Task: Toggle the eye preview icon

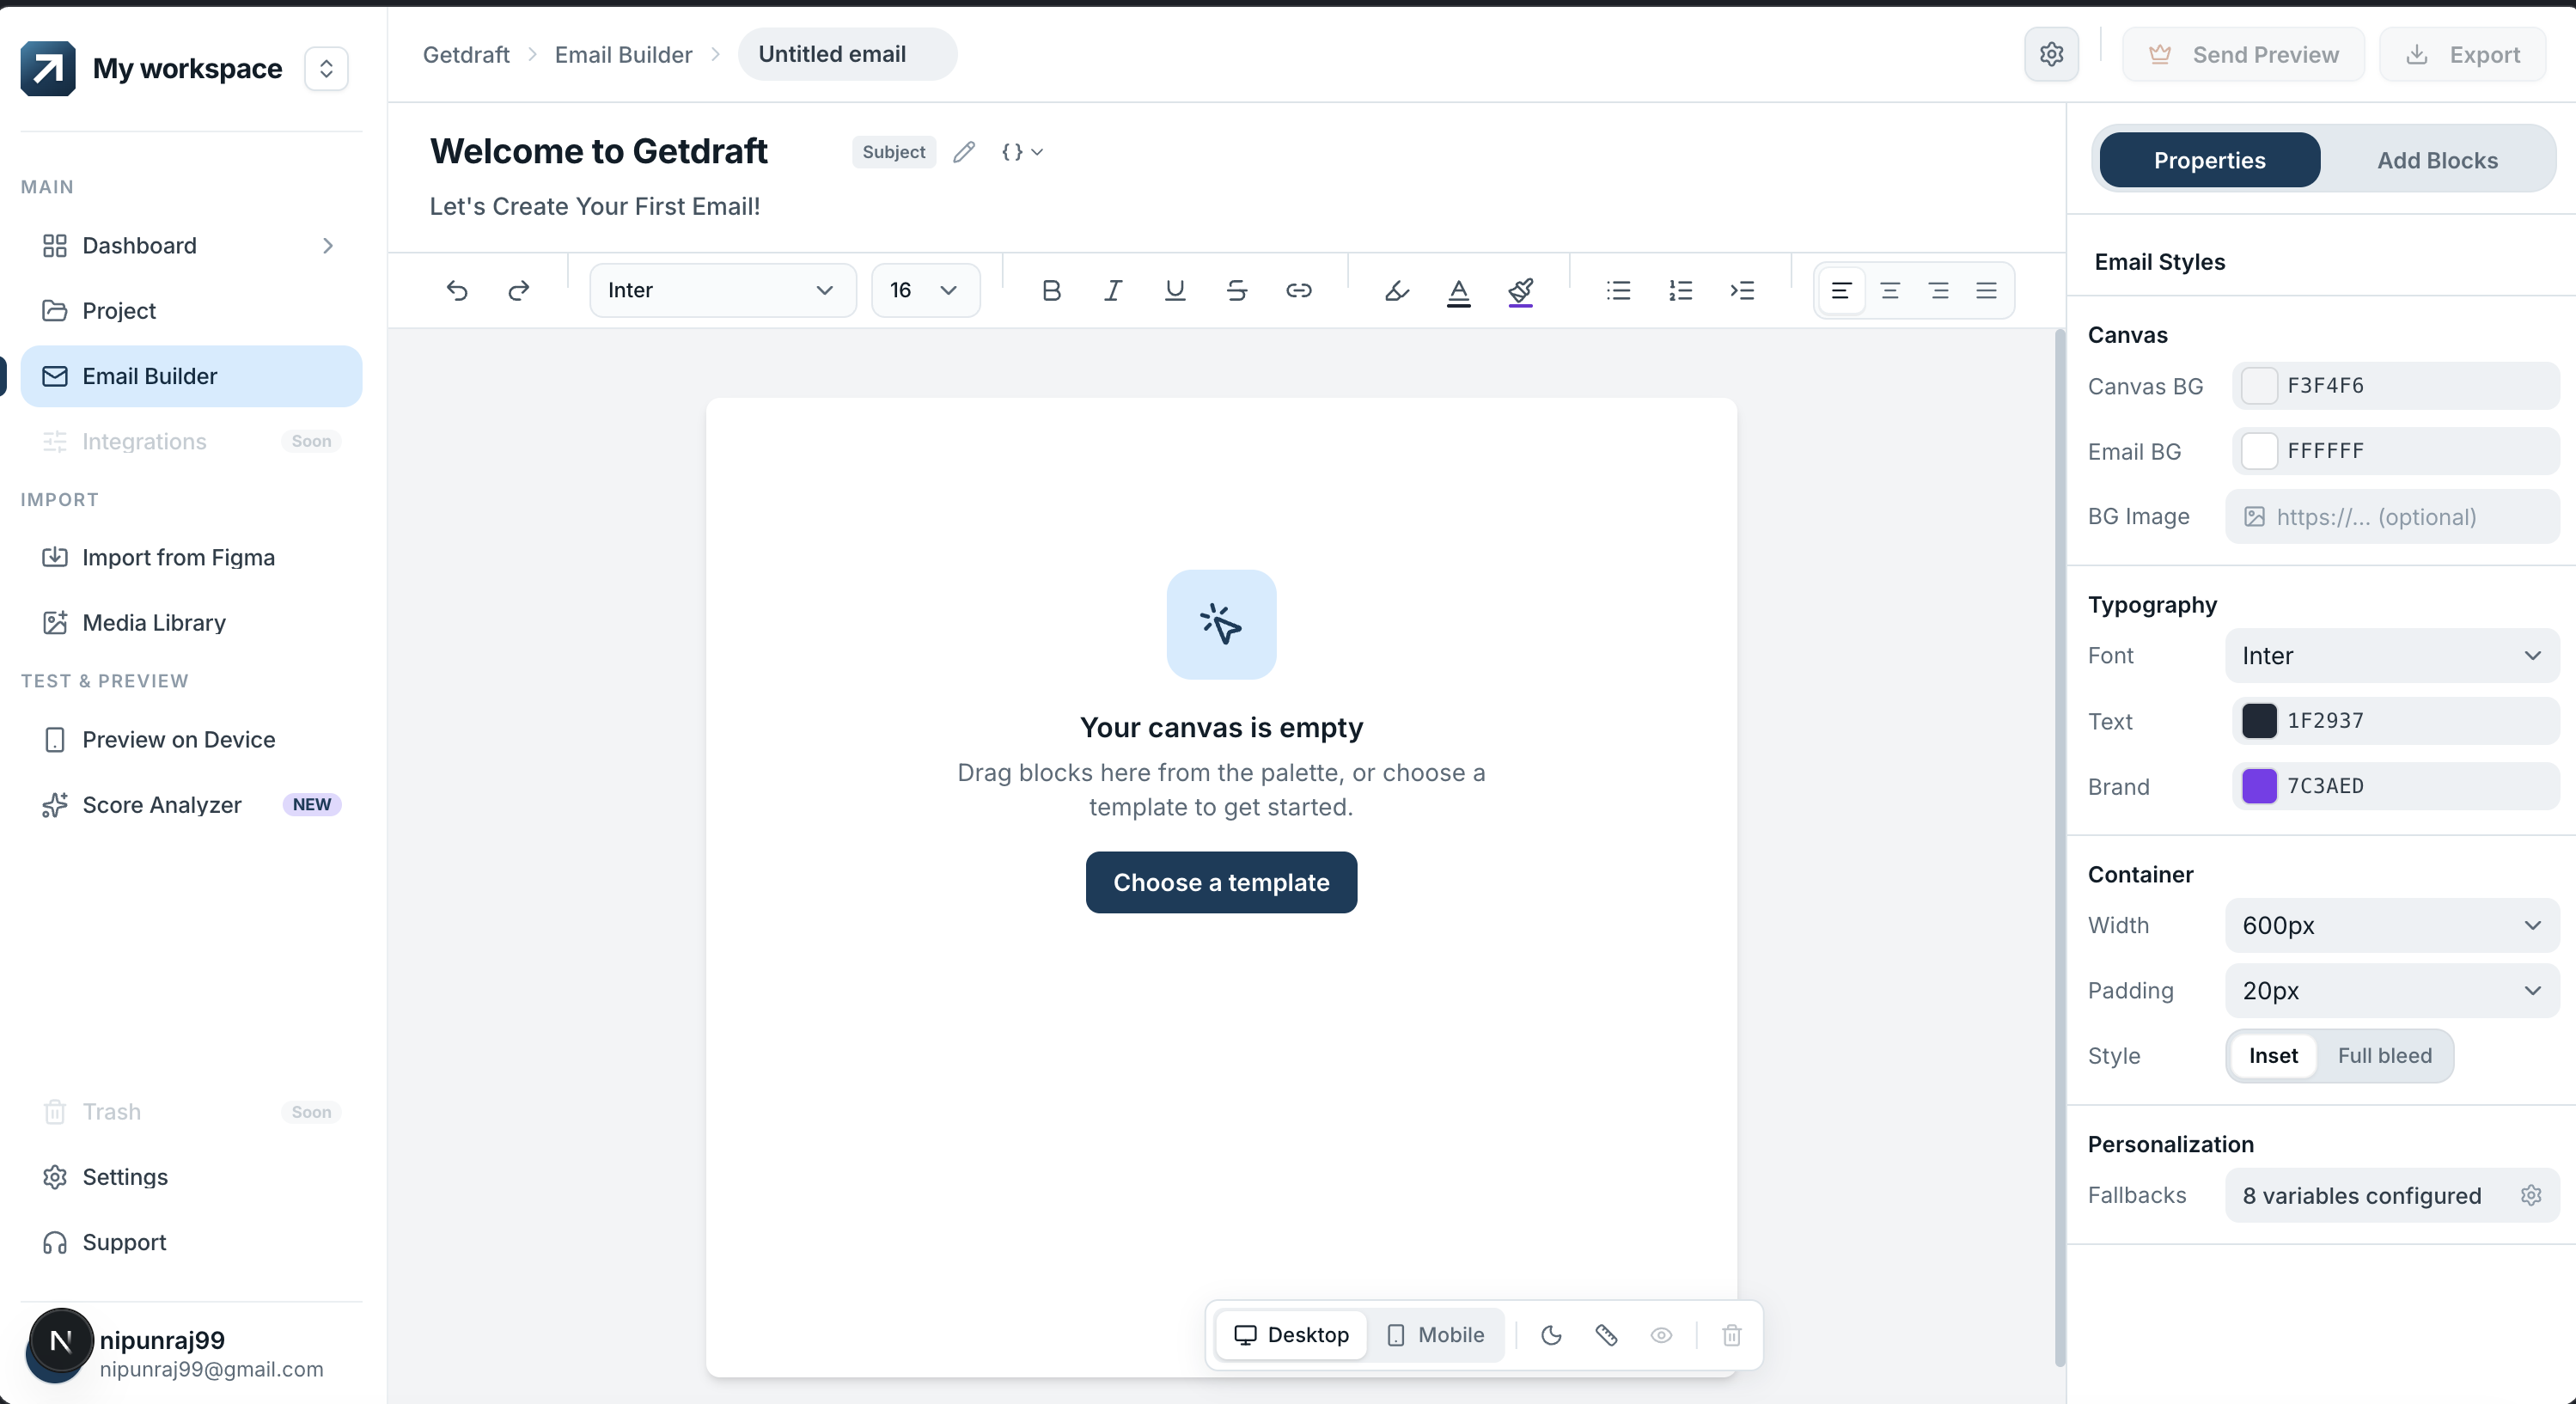Action: (x=1661, y=1335)
